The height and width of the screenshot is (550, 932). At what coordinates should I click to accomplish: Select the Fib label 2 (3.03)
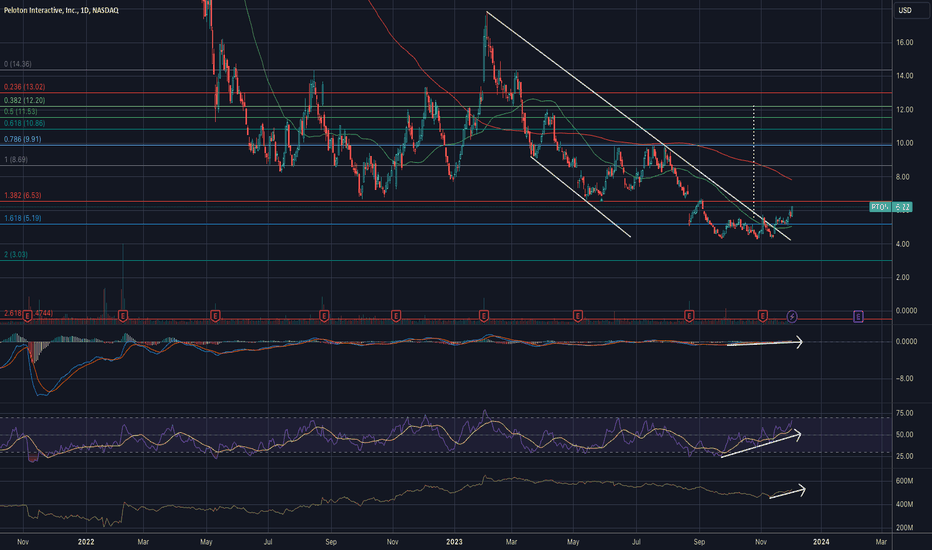pyautogui.click(x=16, y=254)
